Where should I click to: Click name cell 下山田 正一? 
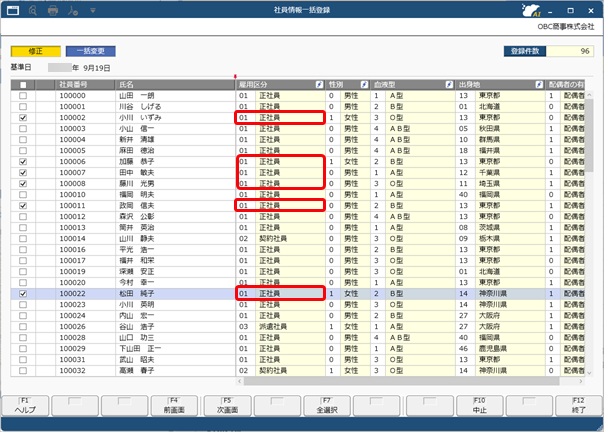pyautogui.click(x=175, y=349)
